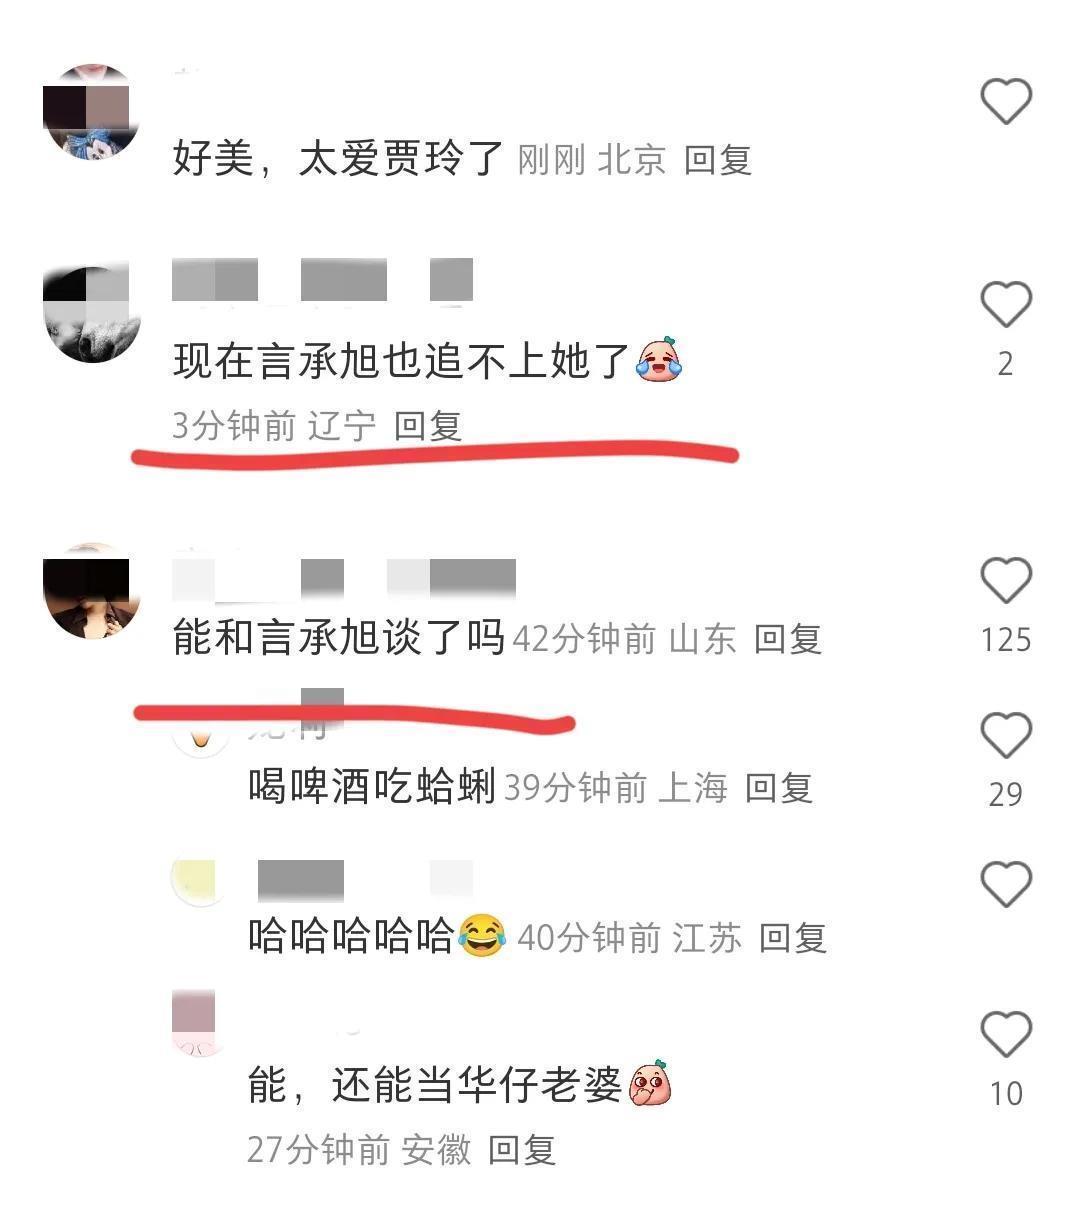
Task: Reply to the Shandong comment posted 42分钟前
Action: pos(788,639)
